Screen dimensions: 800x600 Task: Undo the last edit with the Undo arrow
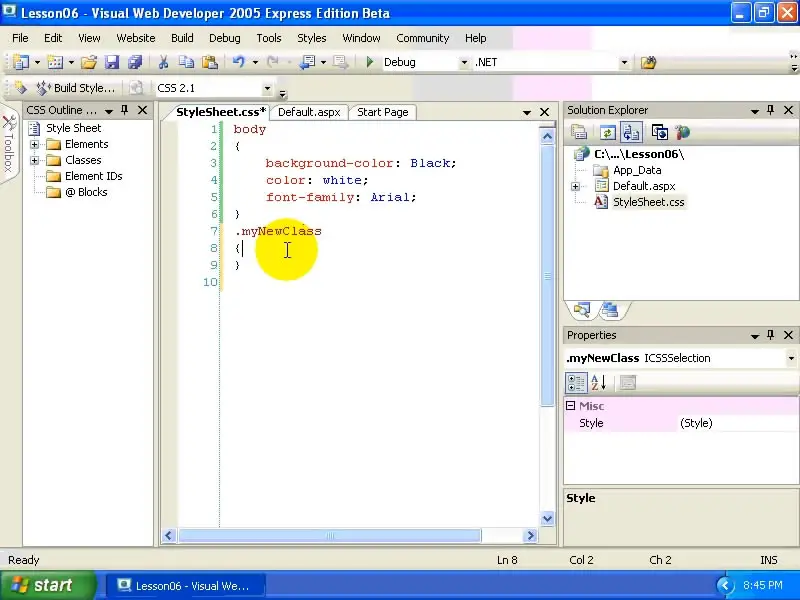pyautogui.click(x=238, y=62)
